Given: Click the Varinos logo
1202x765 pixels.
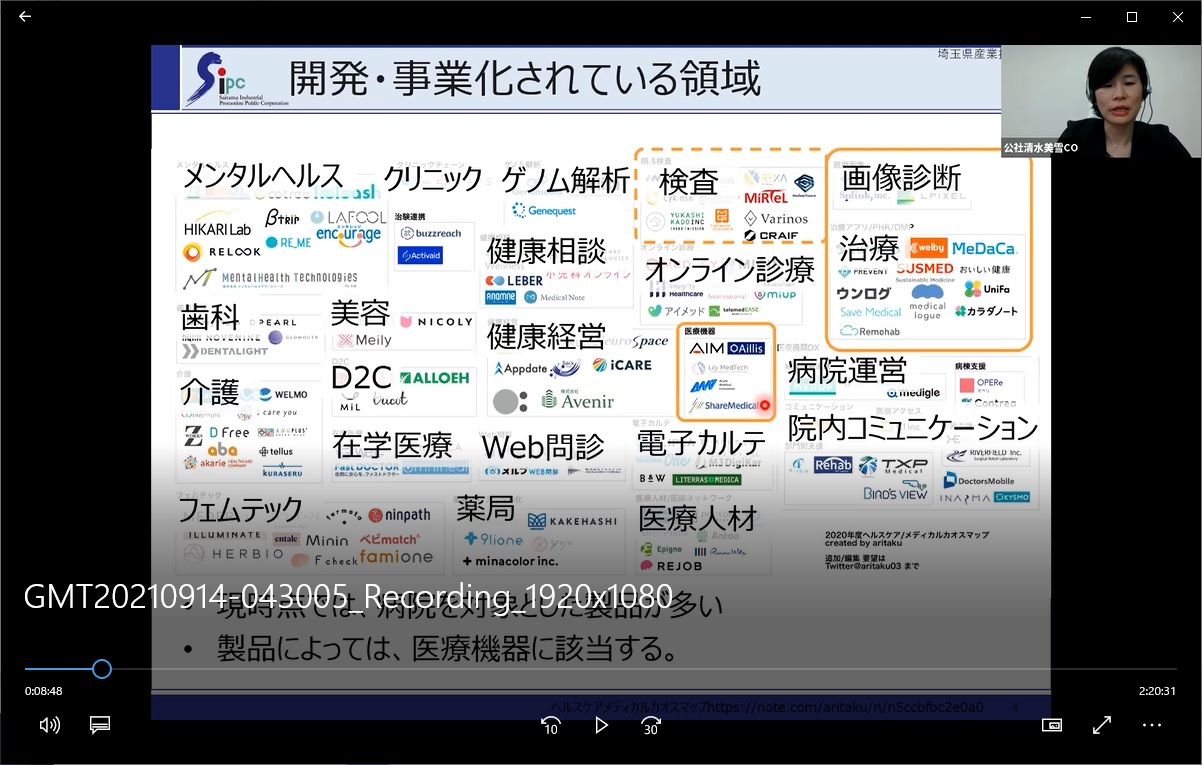Looking at the screenshot, I should click(776, 218).
